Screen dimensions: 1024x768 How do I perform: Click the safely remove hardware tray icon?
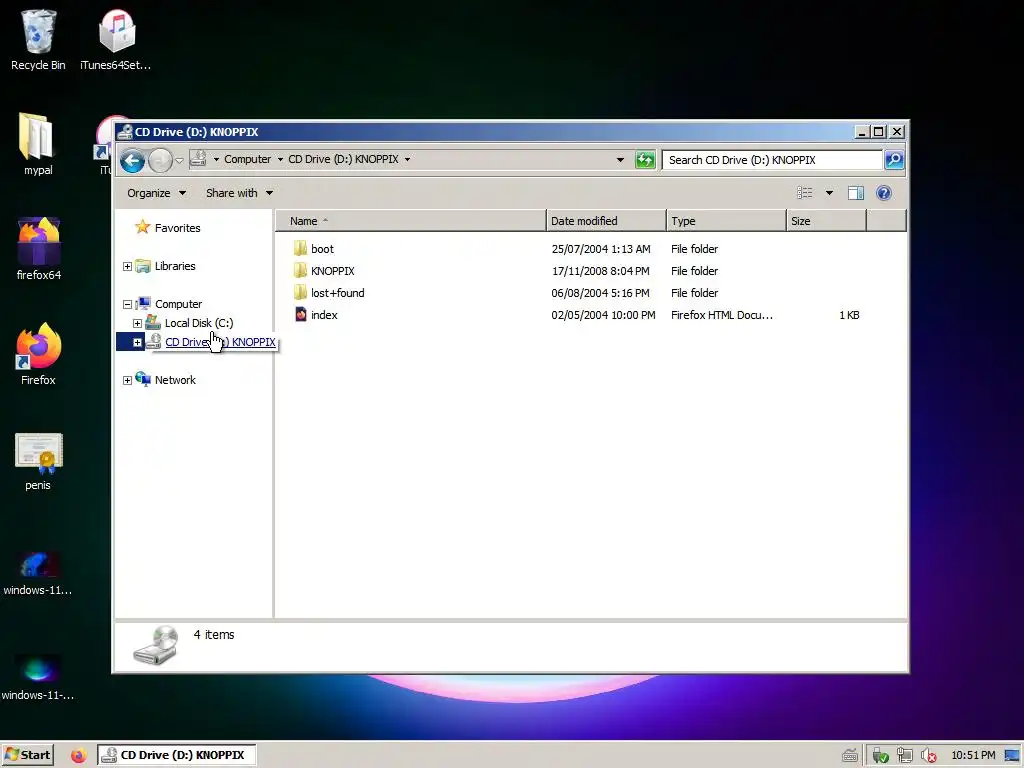880,756
